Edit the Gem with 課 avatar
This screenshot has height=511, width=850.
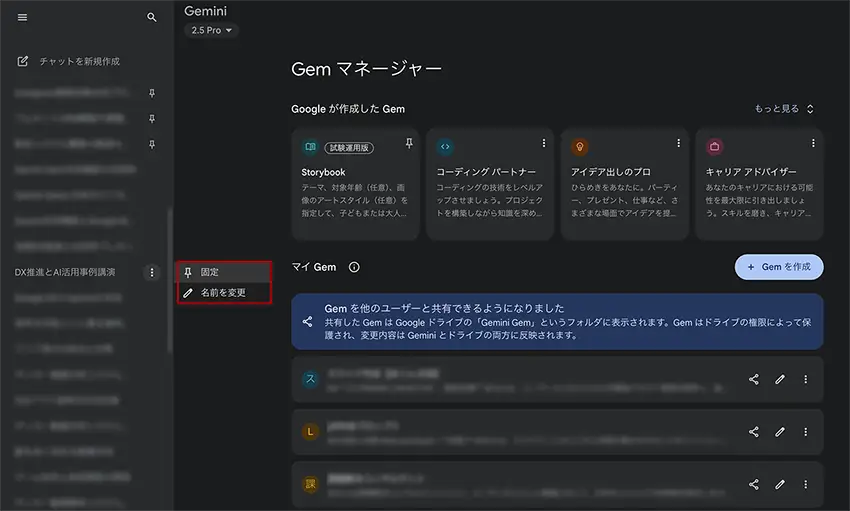(x=780, y=484)
